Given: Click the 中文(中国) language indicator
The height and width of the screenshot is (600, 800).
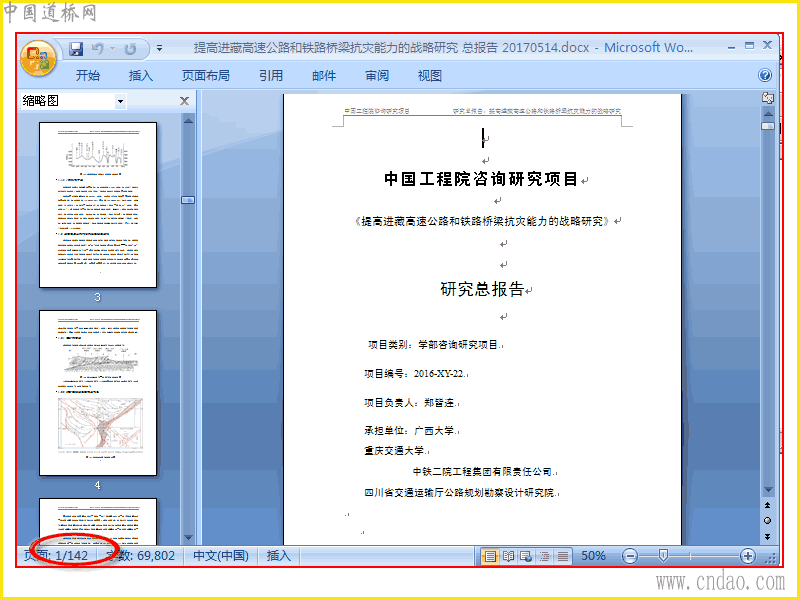Looking at the screenshot, I should pos(221,556).
